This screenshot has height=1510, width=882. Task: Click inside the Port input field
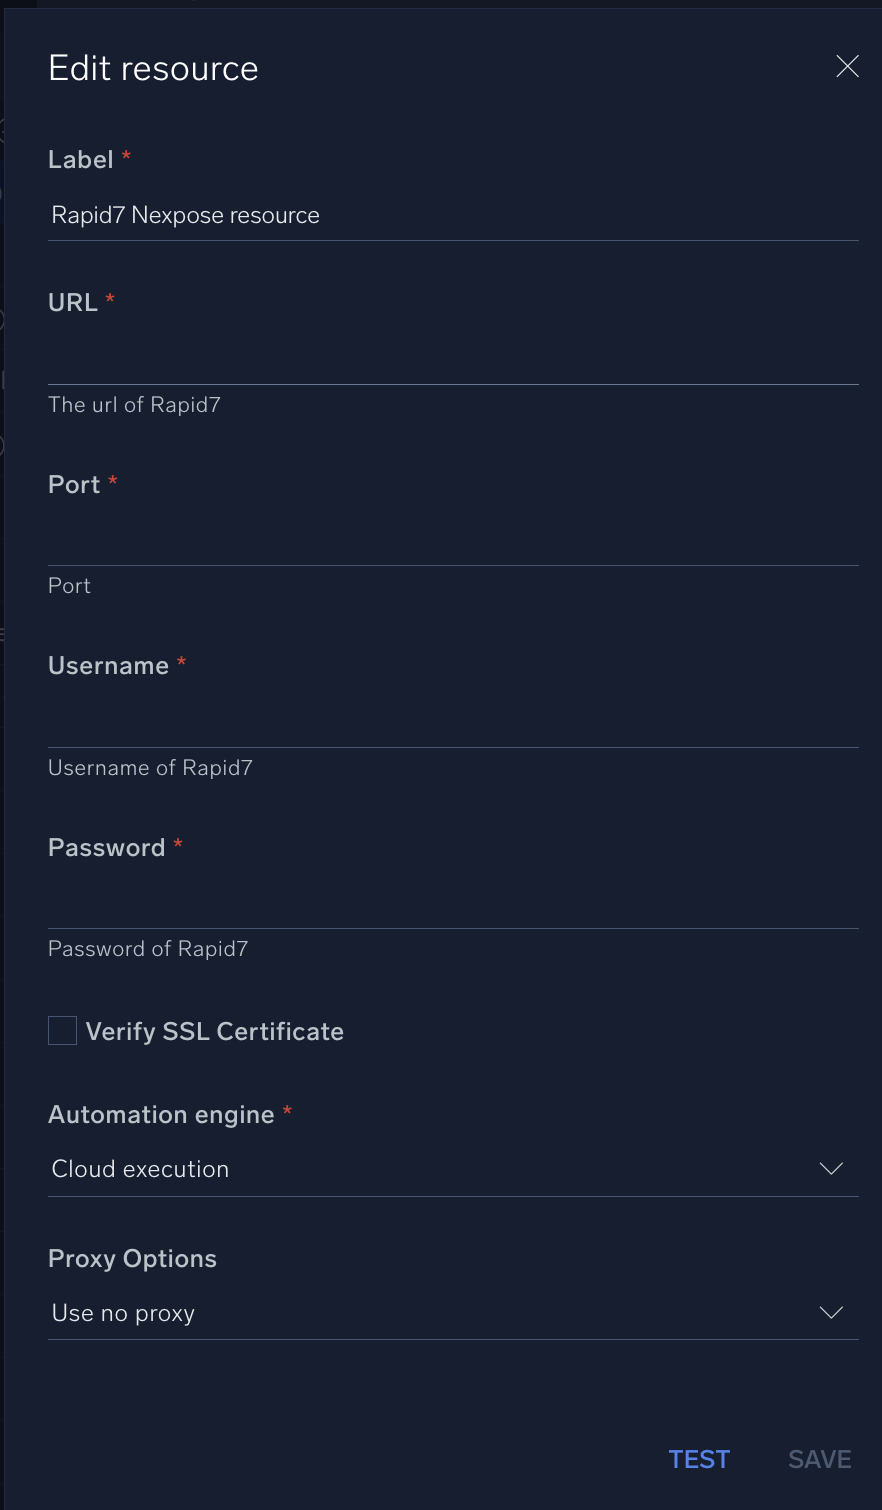click(450, 540)
